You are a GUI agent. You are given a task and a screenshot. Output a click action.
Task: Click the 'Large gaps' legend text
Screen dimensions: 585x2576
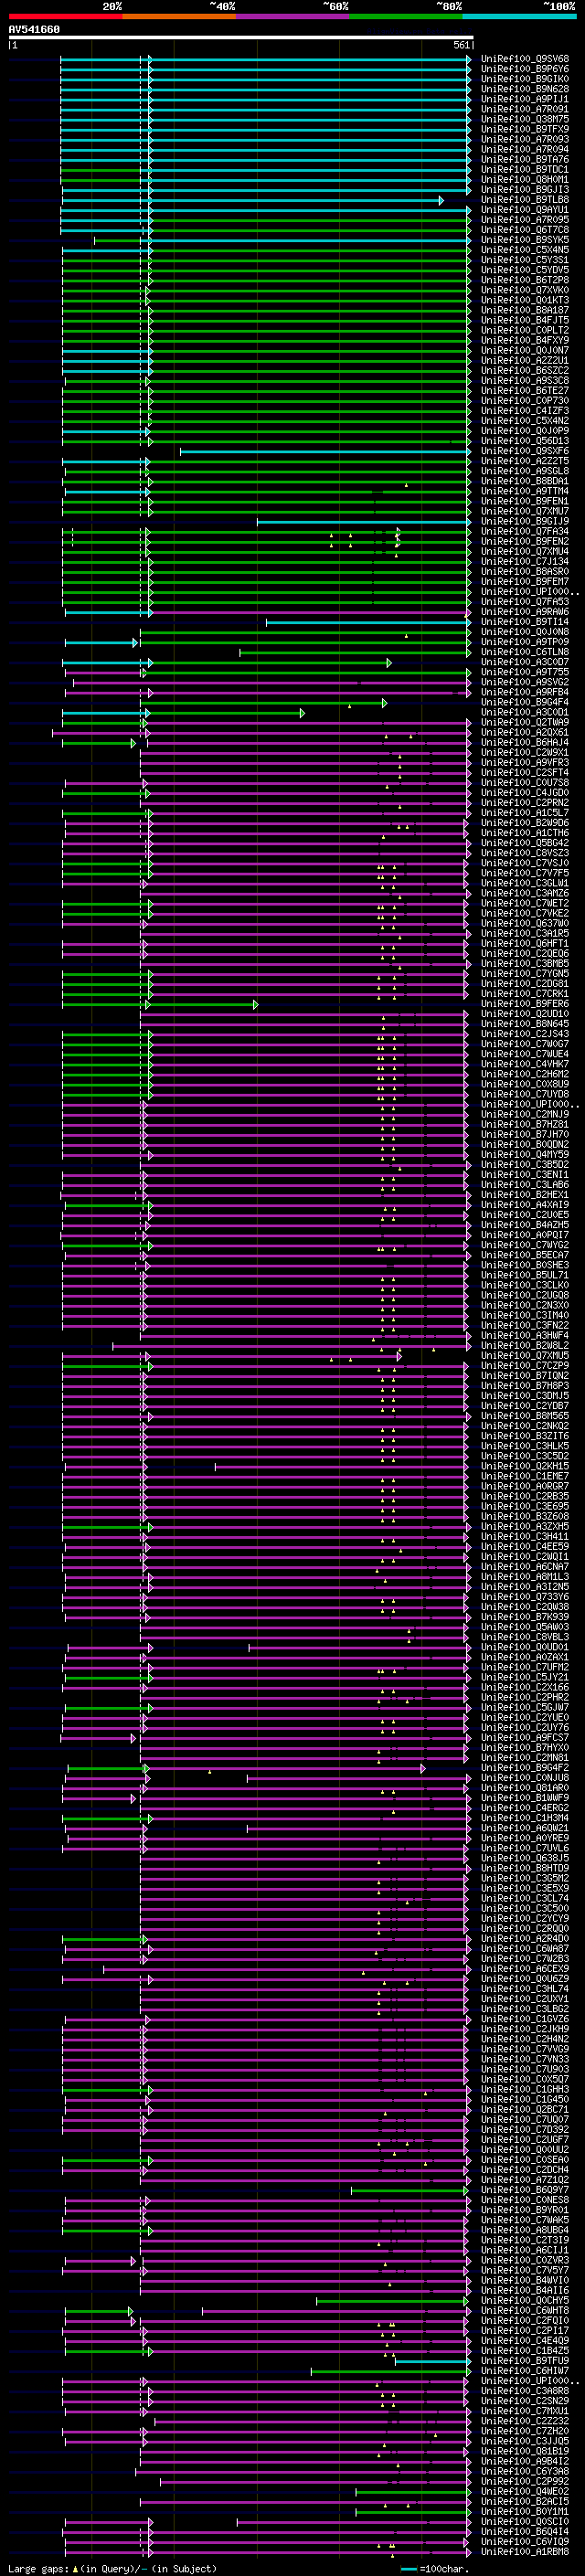38,2568
